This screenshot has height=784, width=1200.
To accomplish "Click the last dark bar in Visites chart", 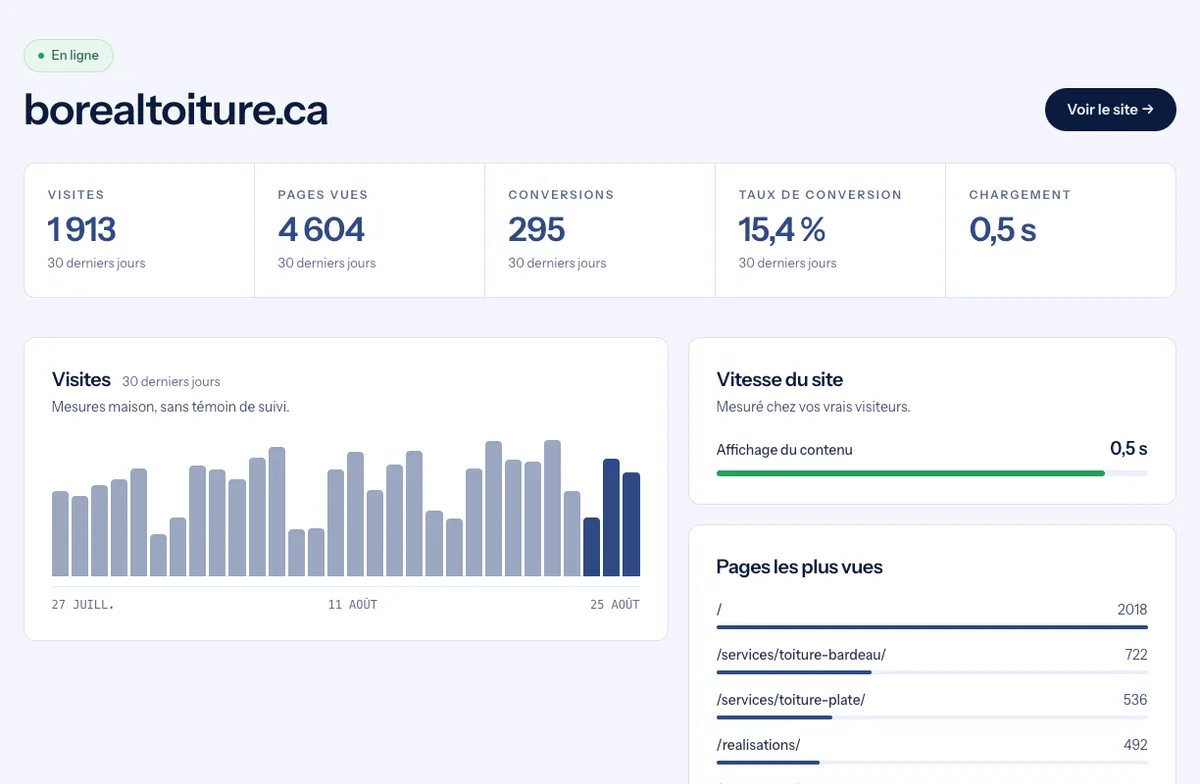I will pos(631,524).
